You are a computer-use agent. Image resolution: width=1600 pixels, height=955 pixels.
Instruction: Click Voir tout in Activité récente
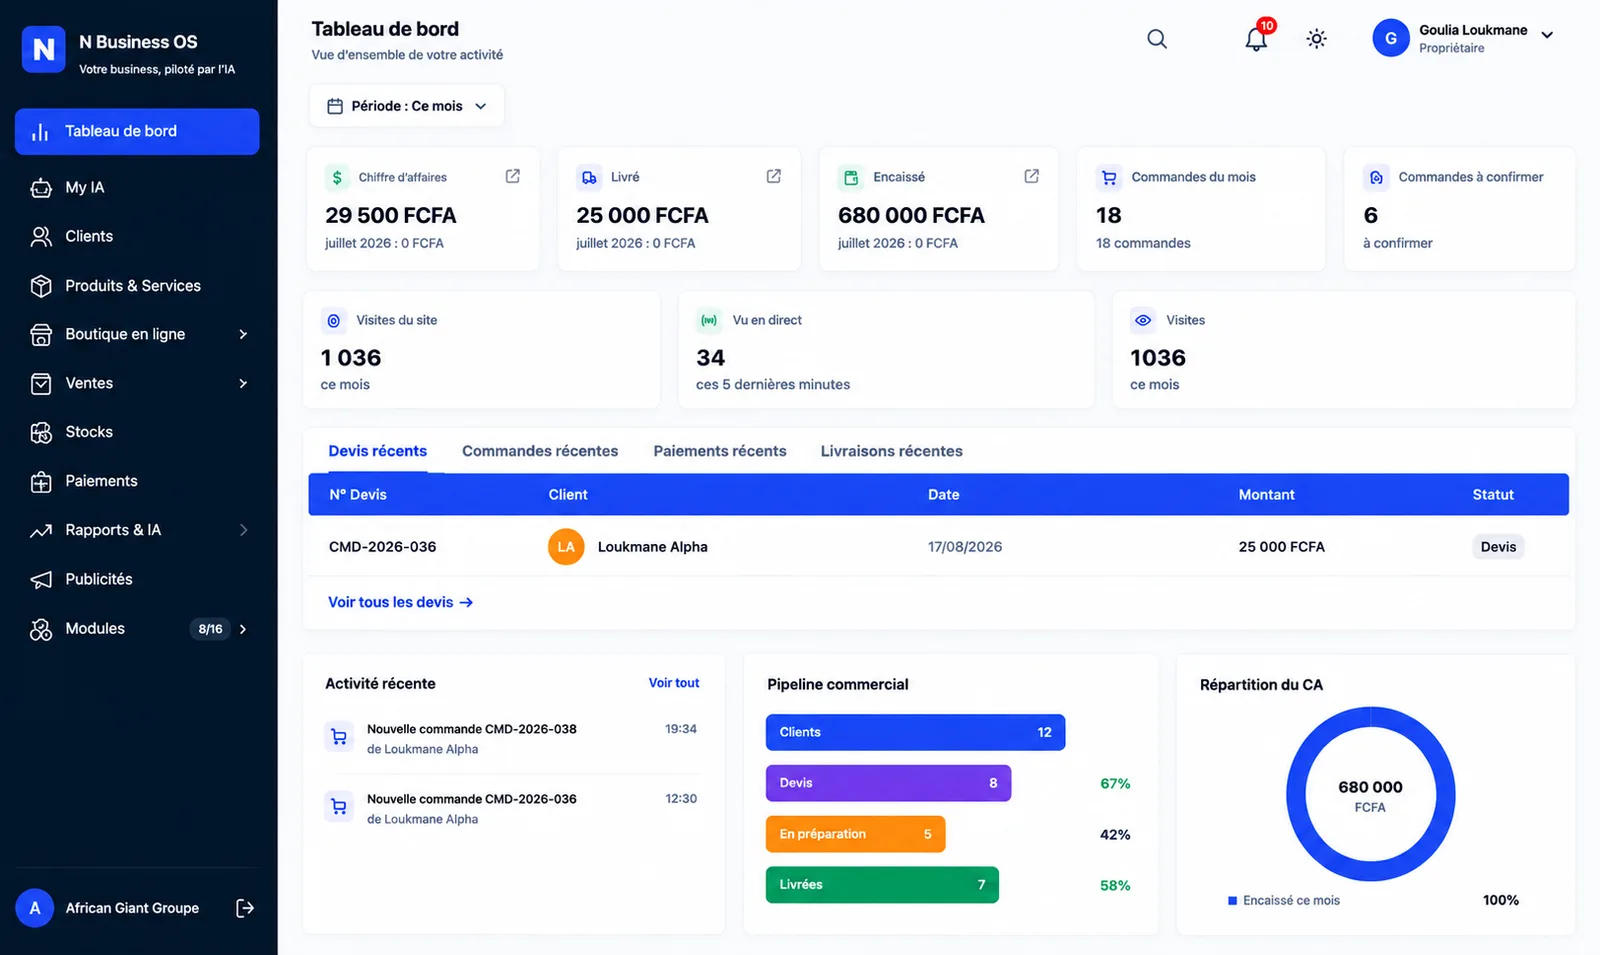674,683
